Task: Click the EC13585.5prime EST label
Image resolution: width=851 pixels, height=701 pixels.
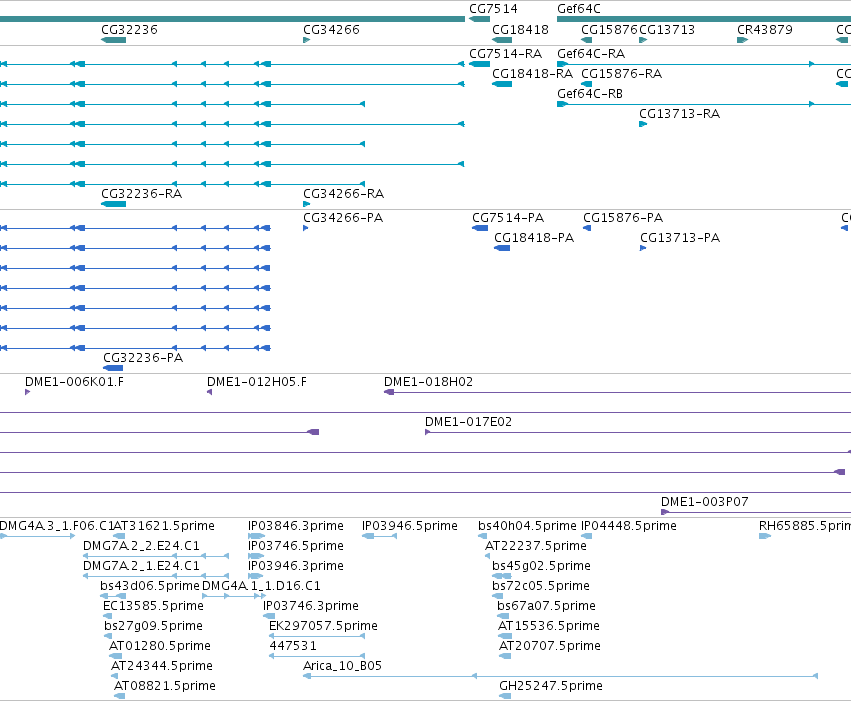Action: tap(153, 606)
